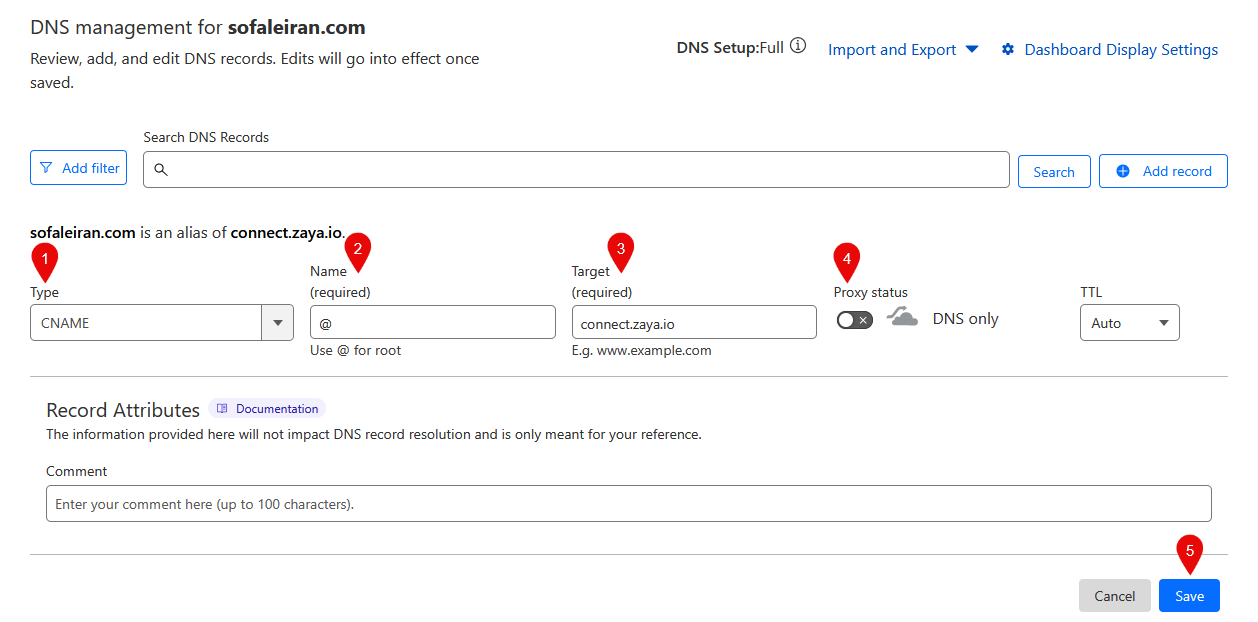Toggle the Proxy status switch on
Viewport: 1258px width, 622px height.
pos(854,320)
